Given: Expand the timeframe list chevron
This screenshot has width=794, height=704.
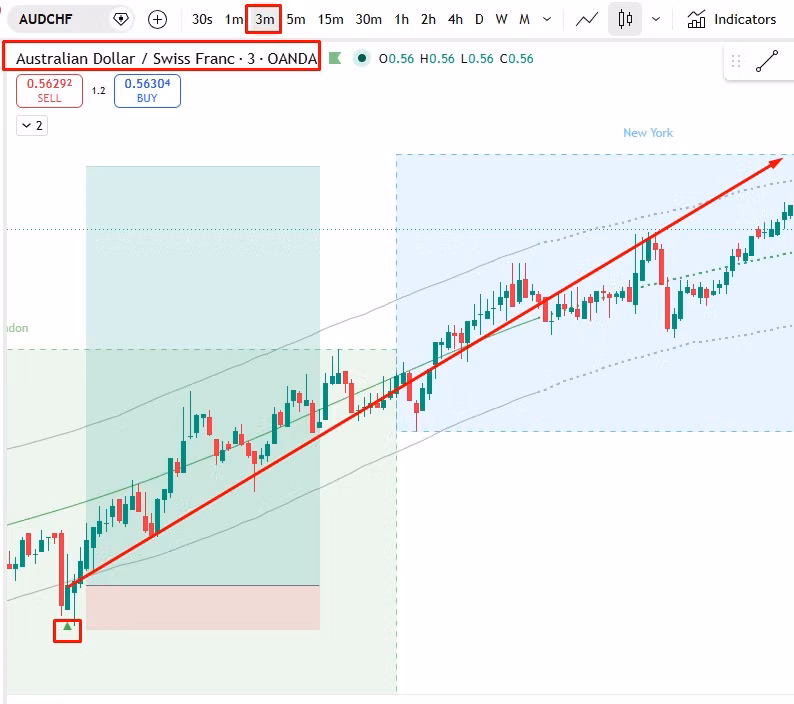Looking at the screenshot, I should click(547, 19).
